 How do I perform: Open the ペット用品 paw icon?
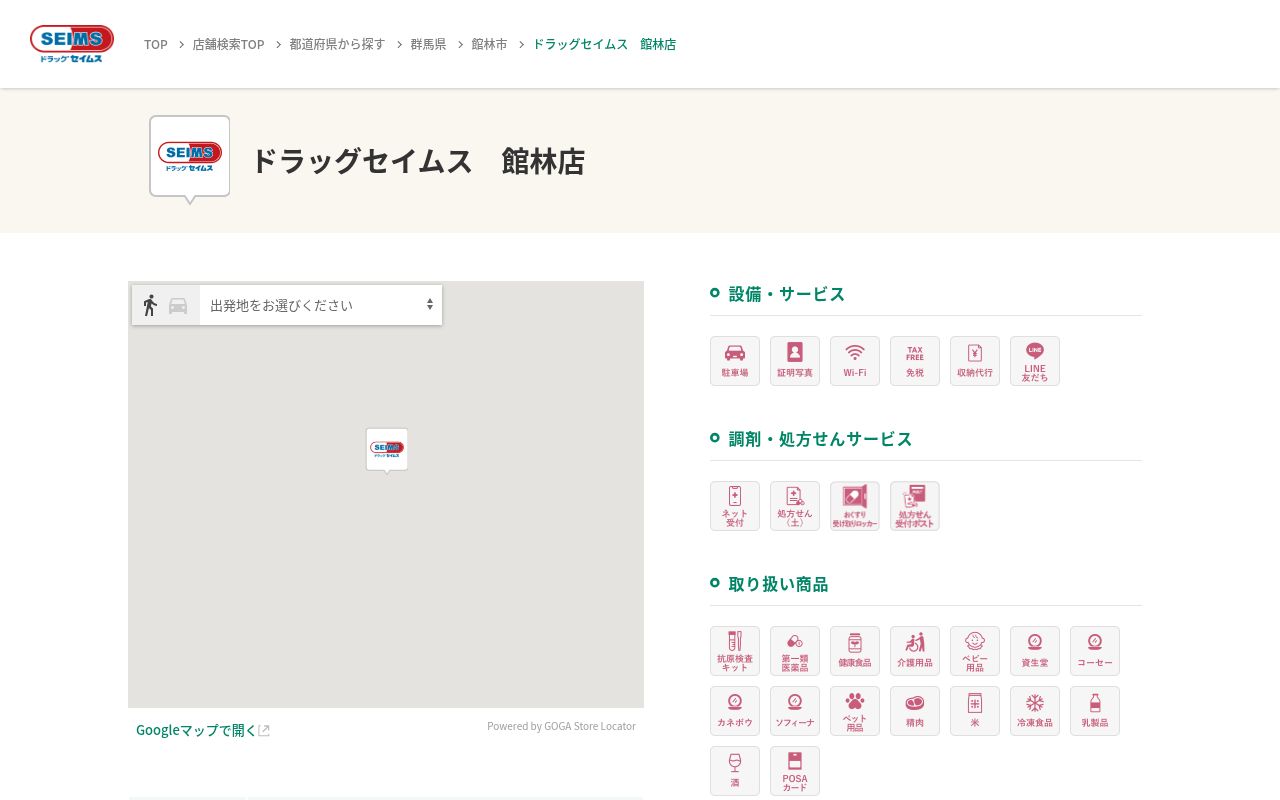(x=855, y=711)
